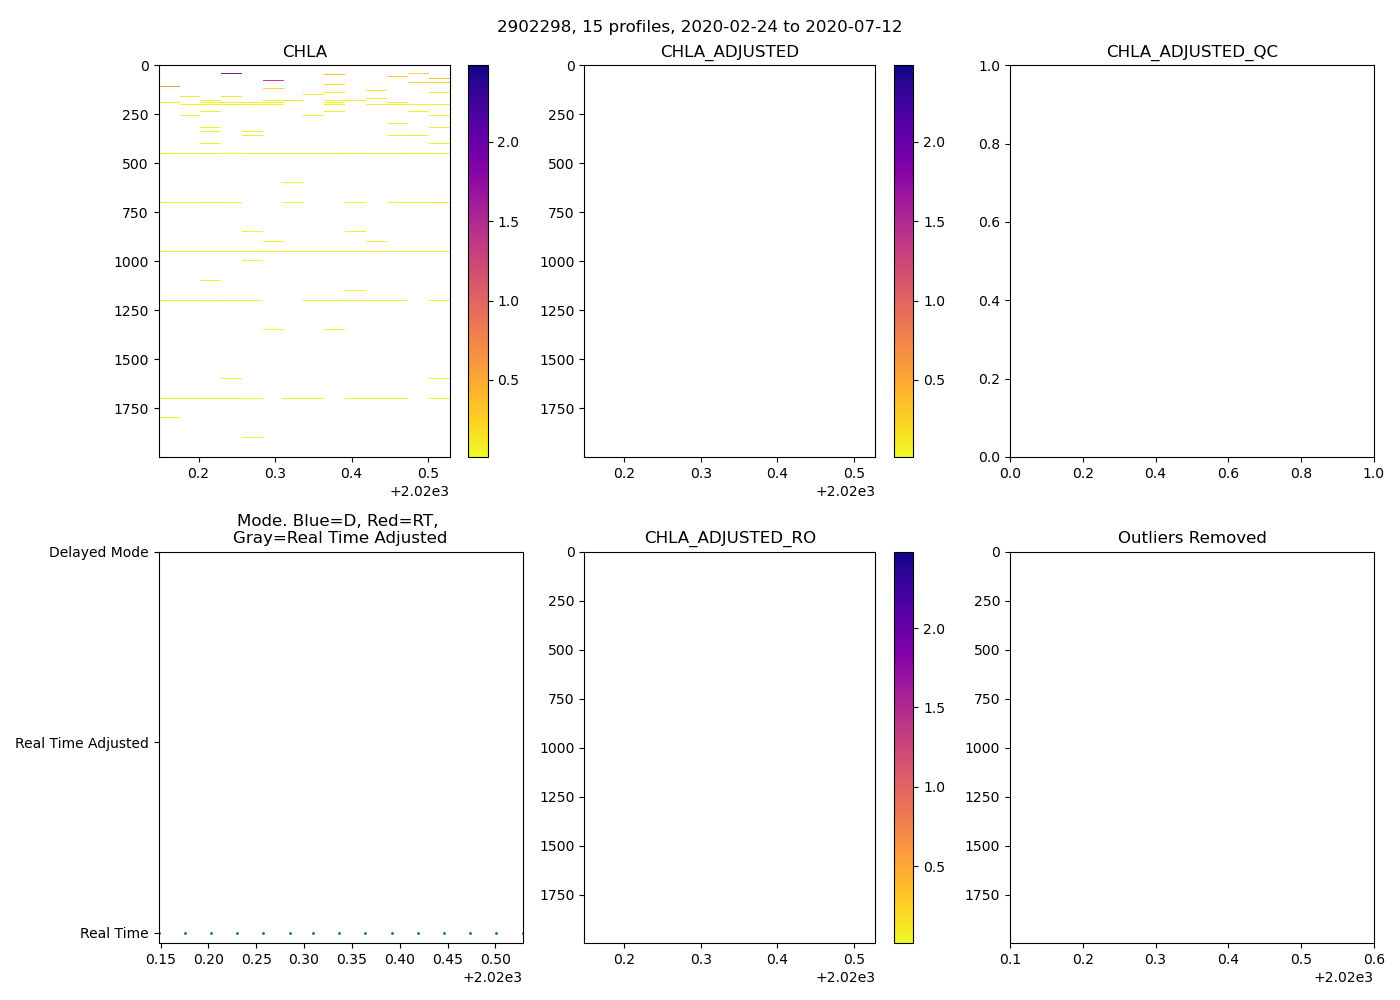The image size is (1400, 1000).
Task: Click the colorbar beside the CHLA_ADJUSTED plot
Action: pos(903,260)
